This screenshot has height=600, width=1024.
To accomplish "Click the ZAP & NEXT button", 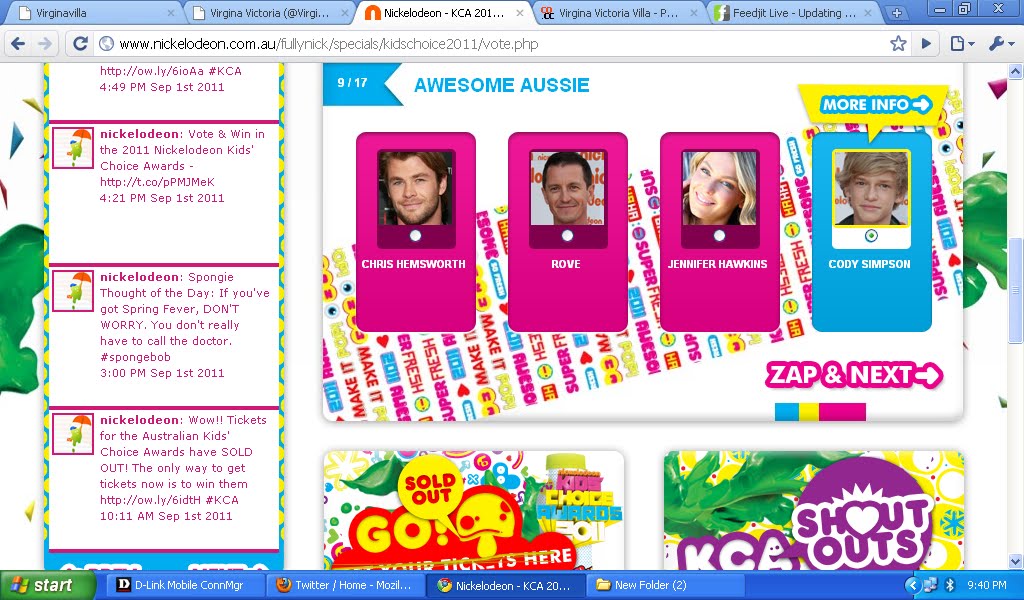I will pos(854,375).
